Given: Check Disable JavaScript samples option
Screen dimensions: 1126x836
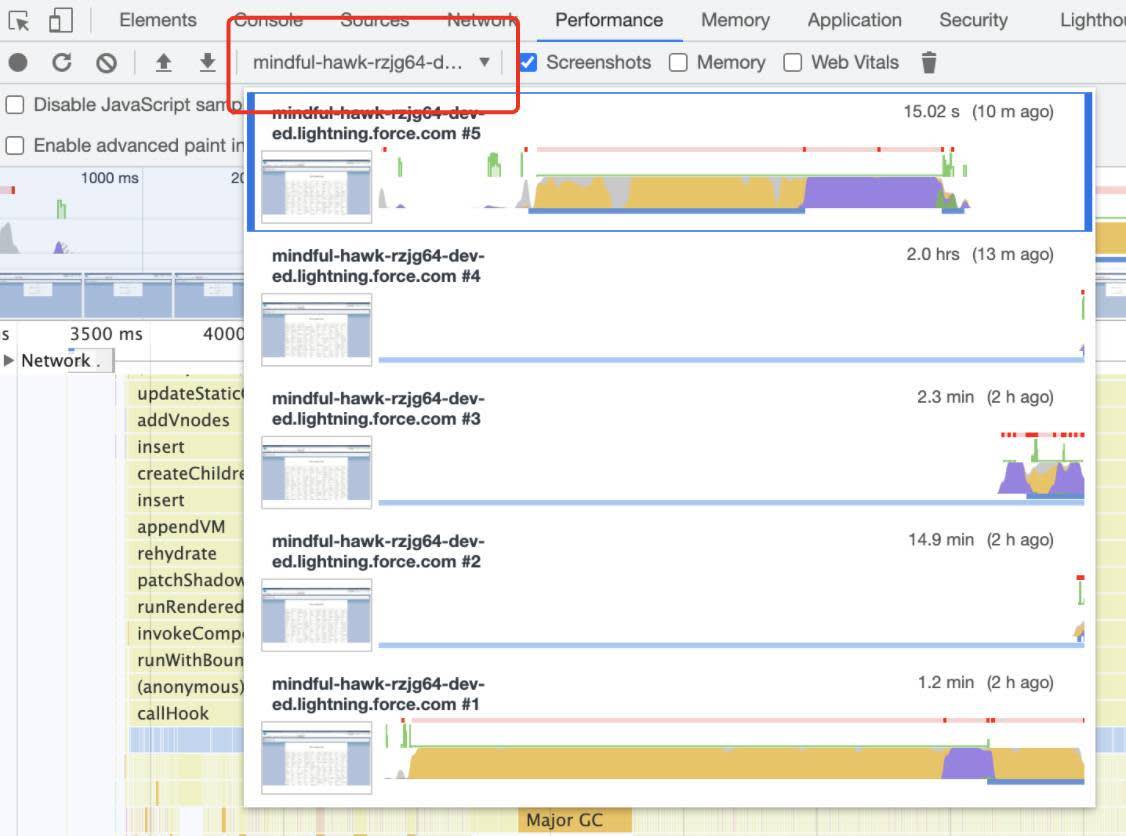Looking at the screenshot, I should tap(15, 105).
